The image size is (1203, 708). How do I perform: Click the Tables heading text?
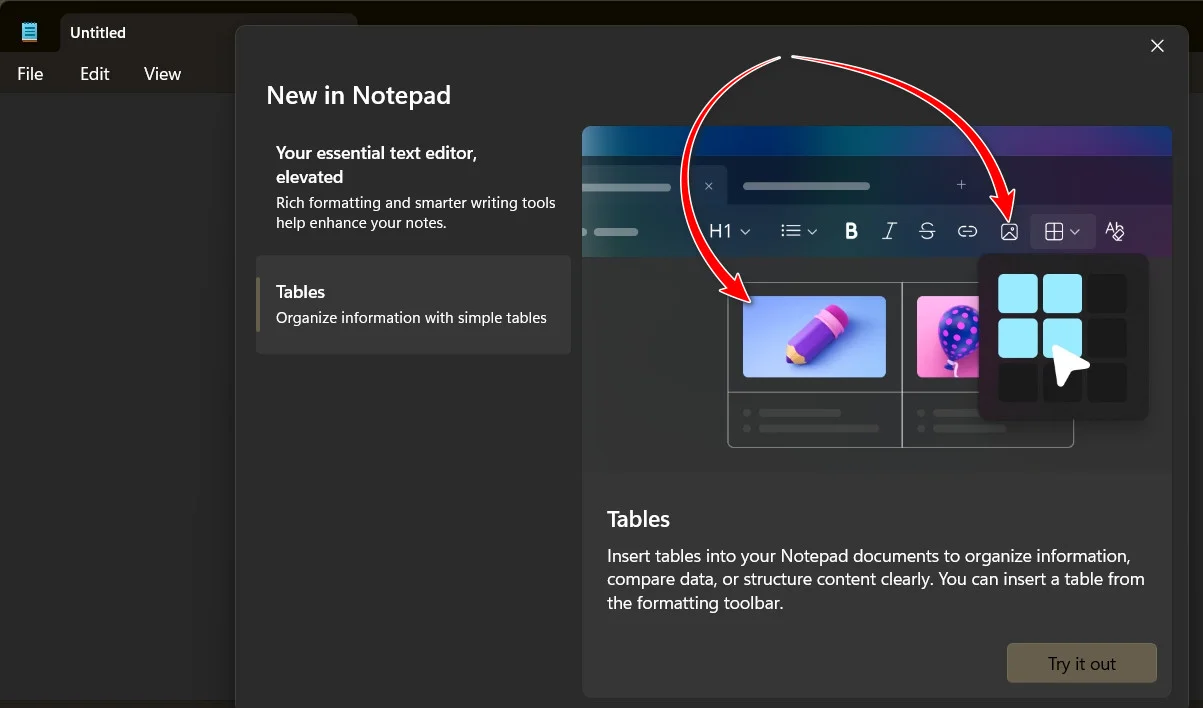click(x=638, y=519)
